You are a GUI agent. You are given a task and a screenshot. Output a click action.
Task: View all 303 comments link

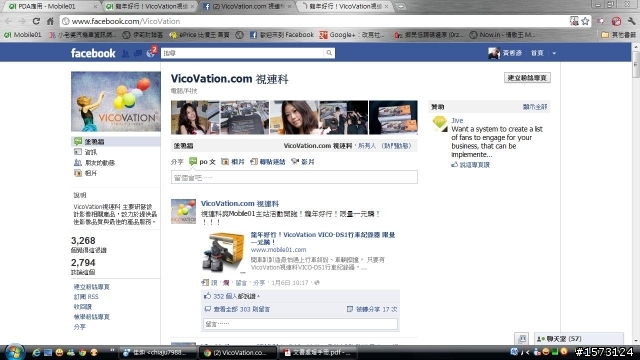click(242, 309)
